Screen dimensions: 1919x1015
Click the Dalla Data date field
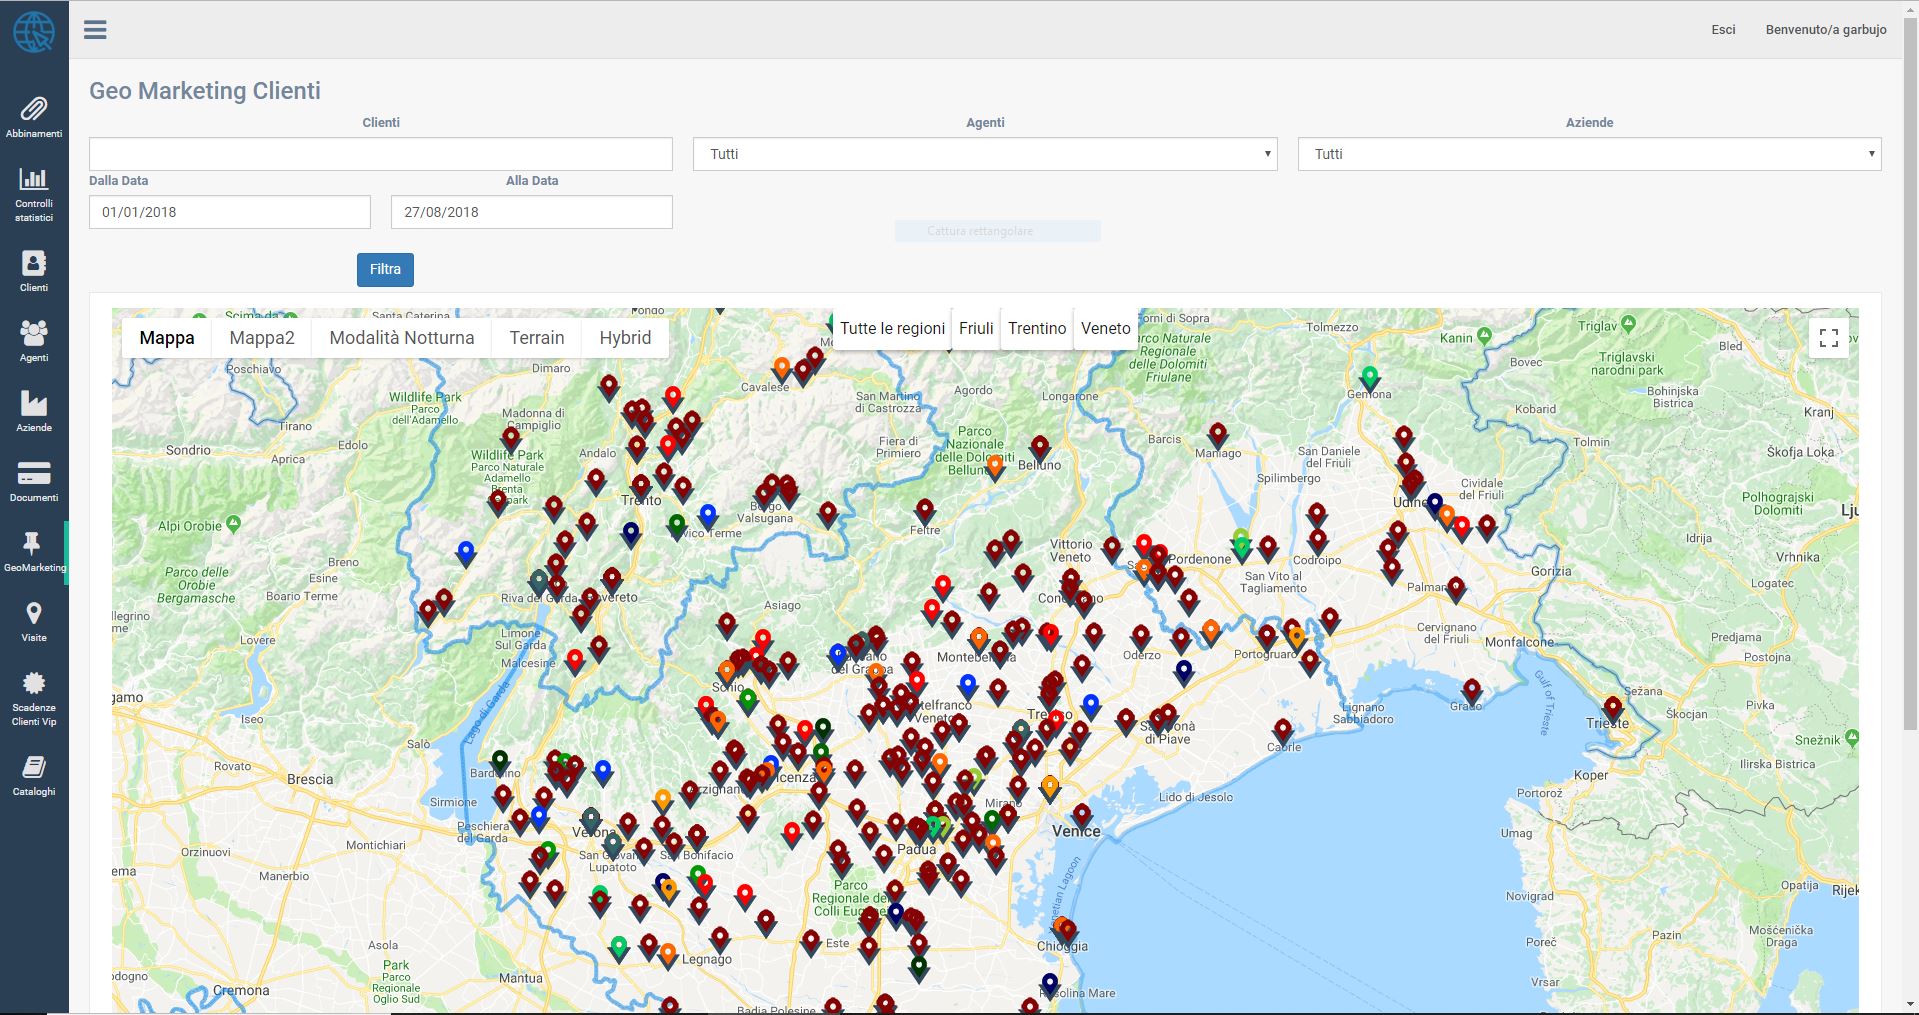point(229,212)
